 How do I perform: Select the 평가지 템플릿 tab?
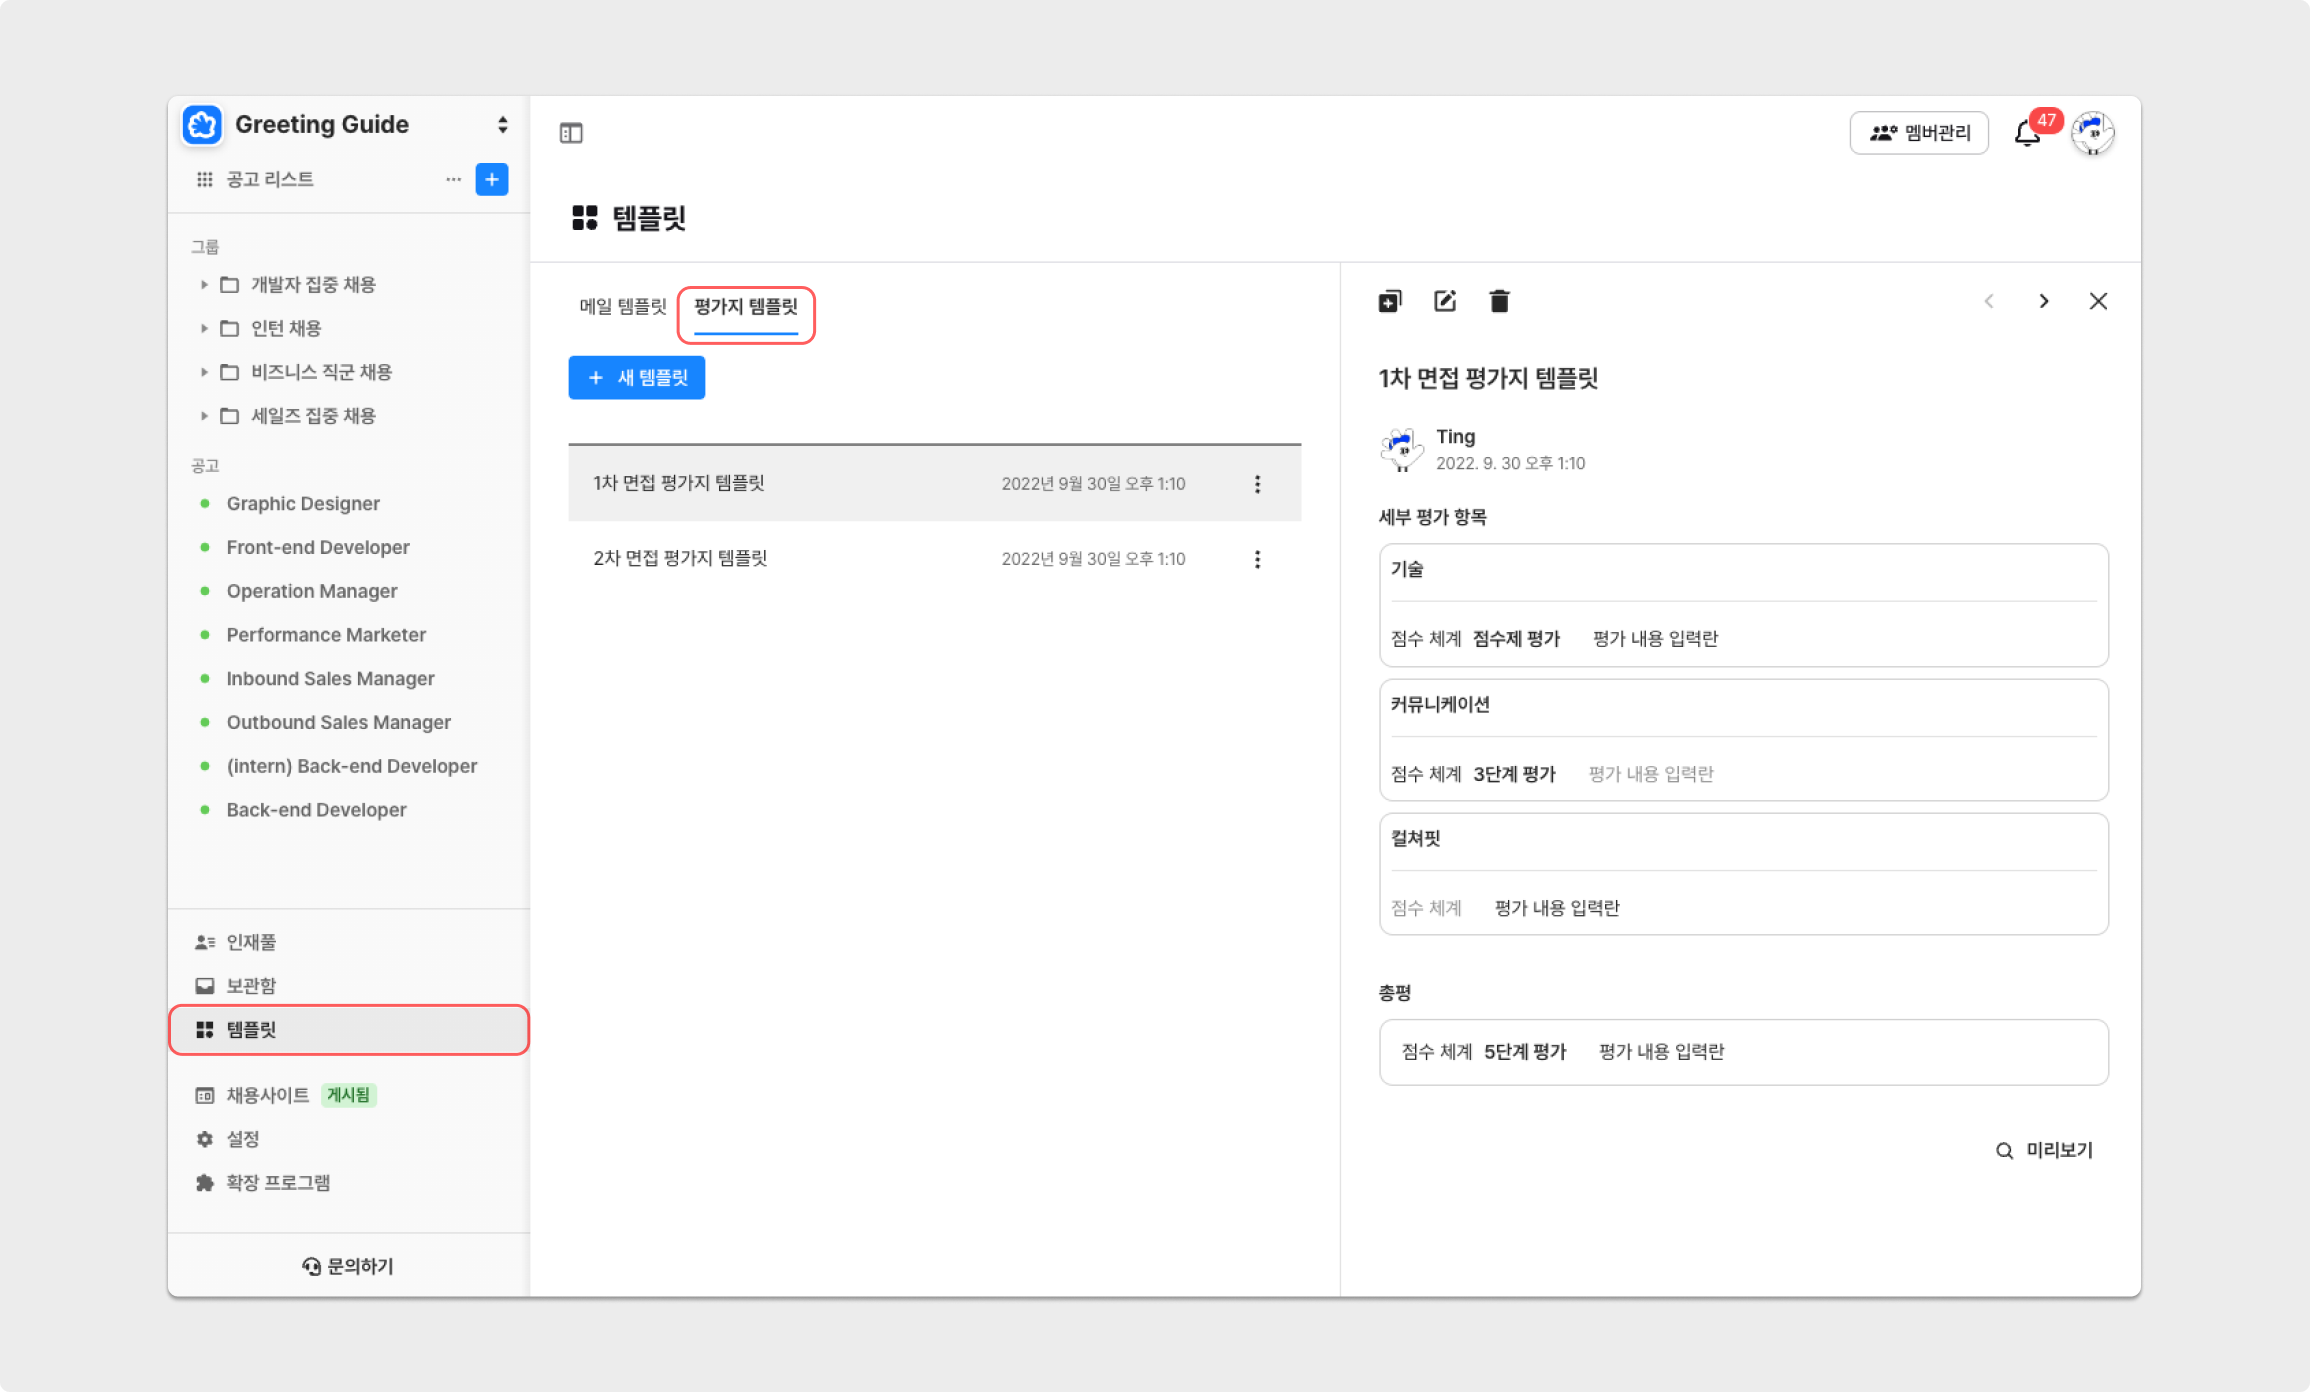pyautogui.click(x=746, y=307)
